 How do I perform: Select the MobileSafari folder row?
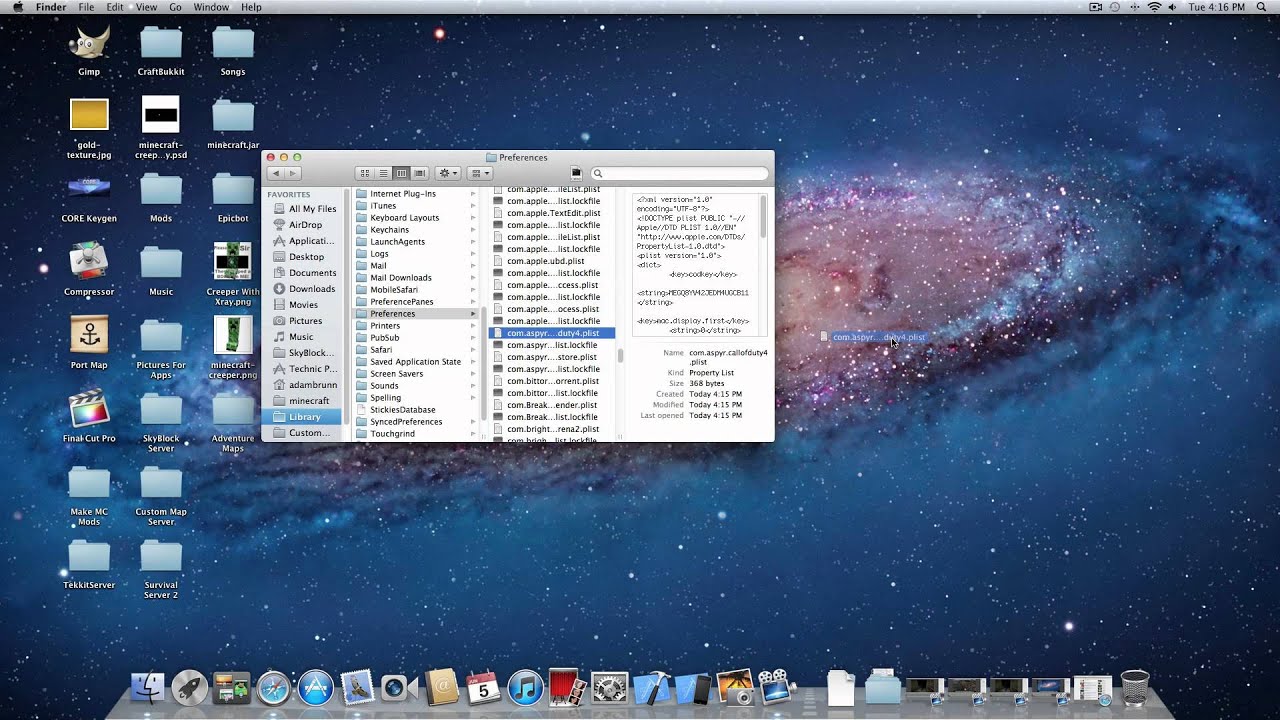pyautogui.click(x=416, y=290)
